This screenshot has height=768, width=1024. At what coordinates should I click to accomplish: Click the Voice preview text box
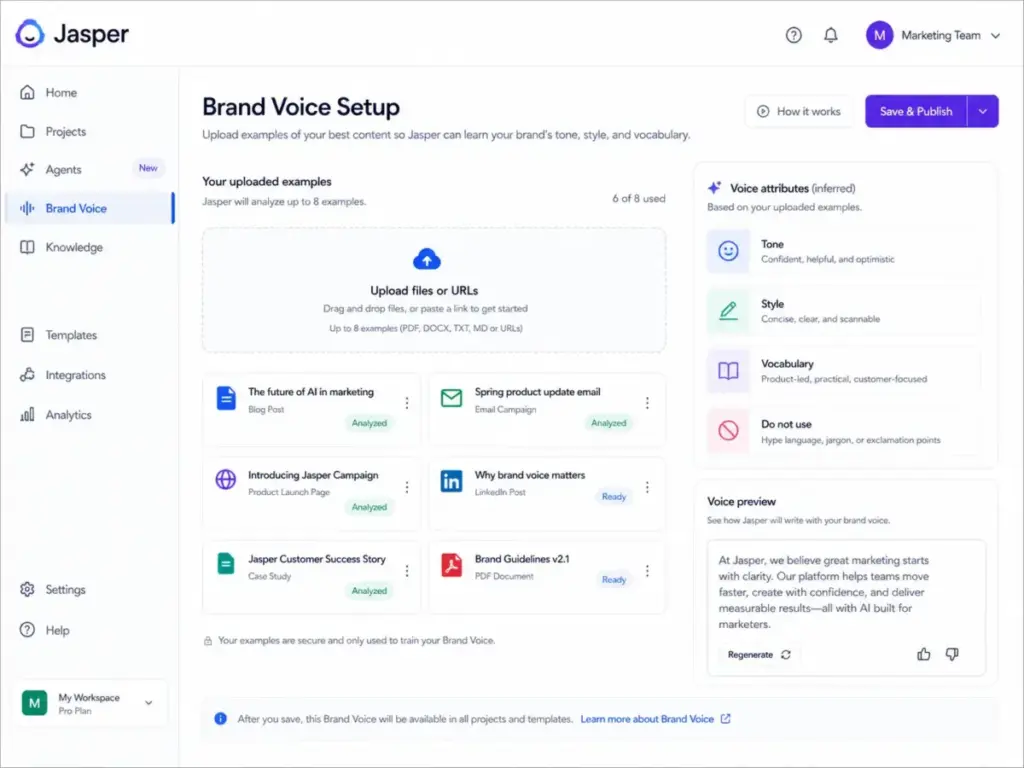click(x=846, y=607)
